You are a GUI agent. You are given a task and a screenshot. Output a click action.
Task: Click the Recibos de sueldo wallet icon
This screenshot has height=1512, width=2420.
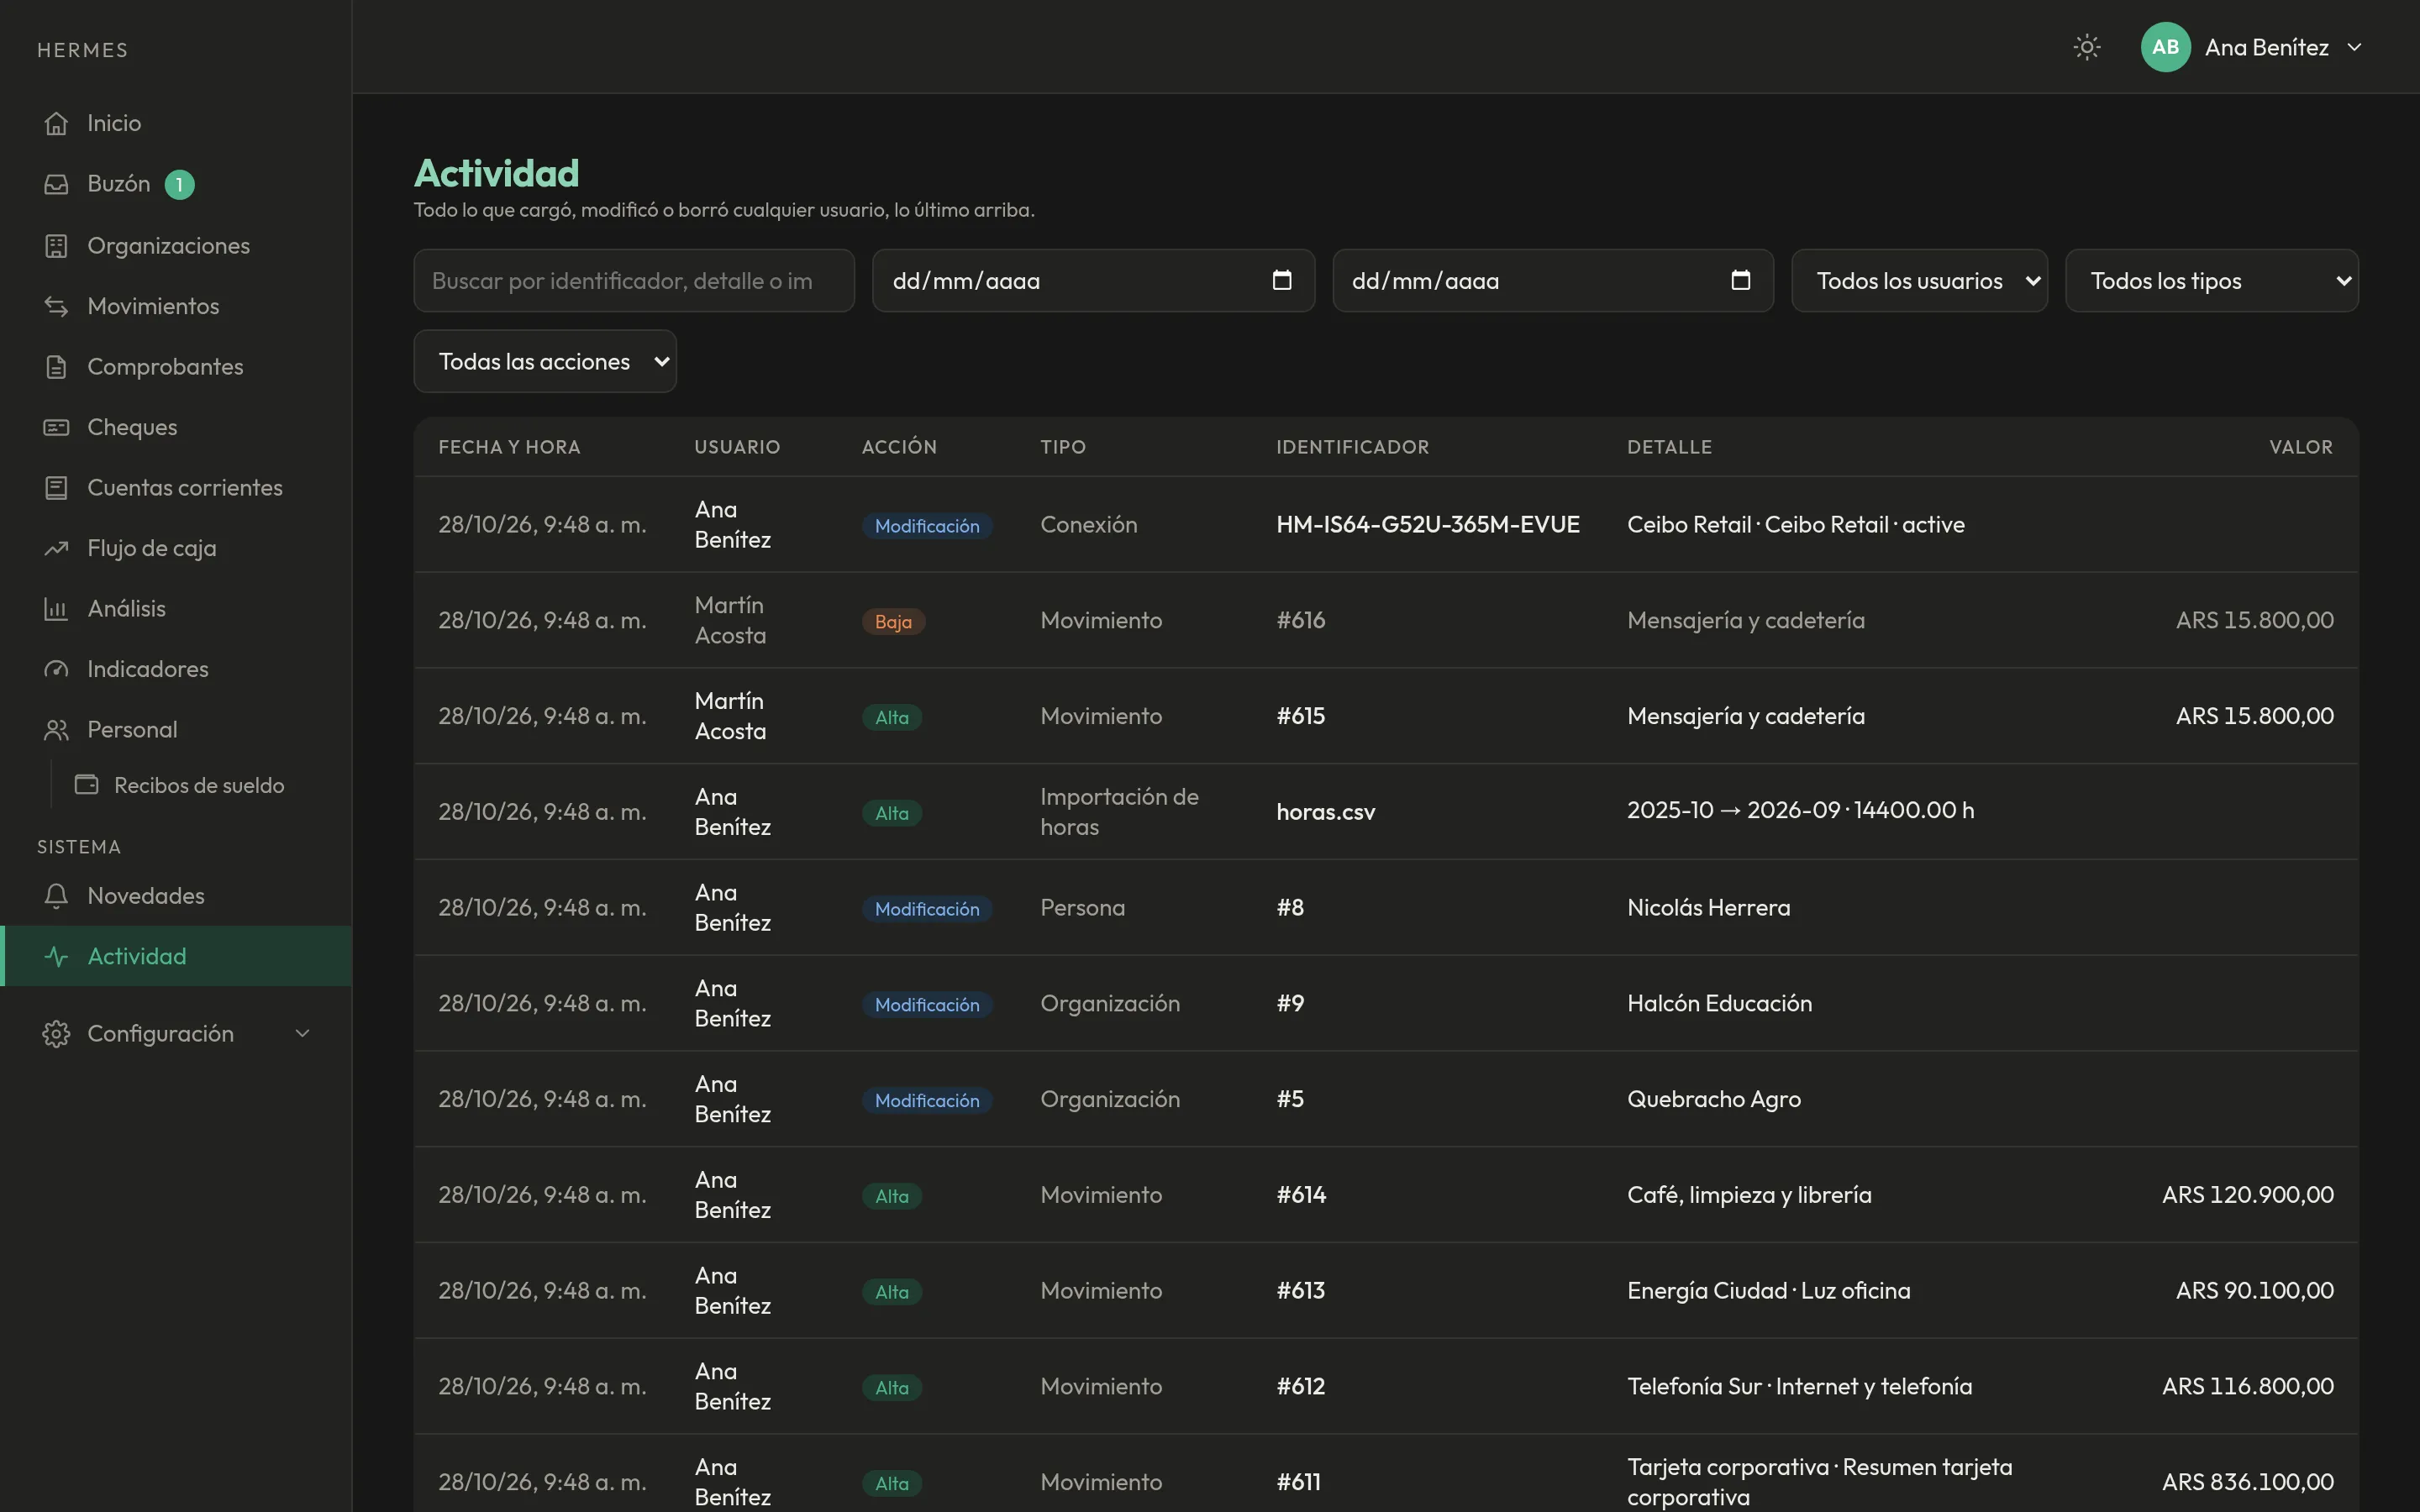pos(87,785)
